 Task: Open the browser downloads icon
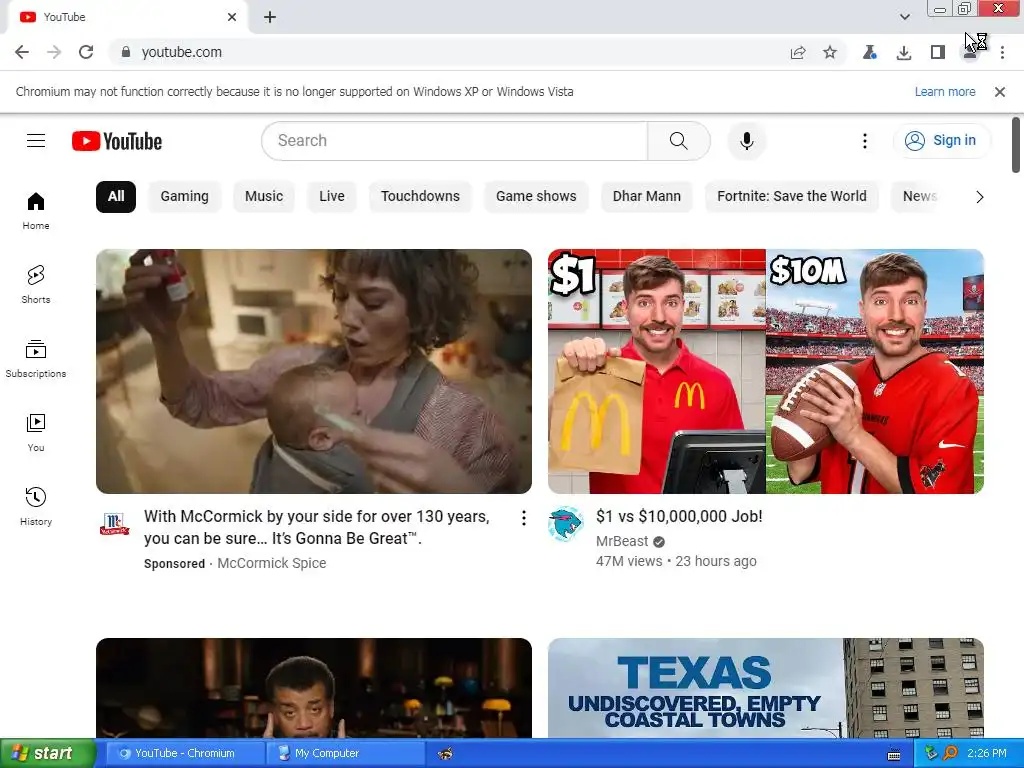click(904, 52)
